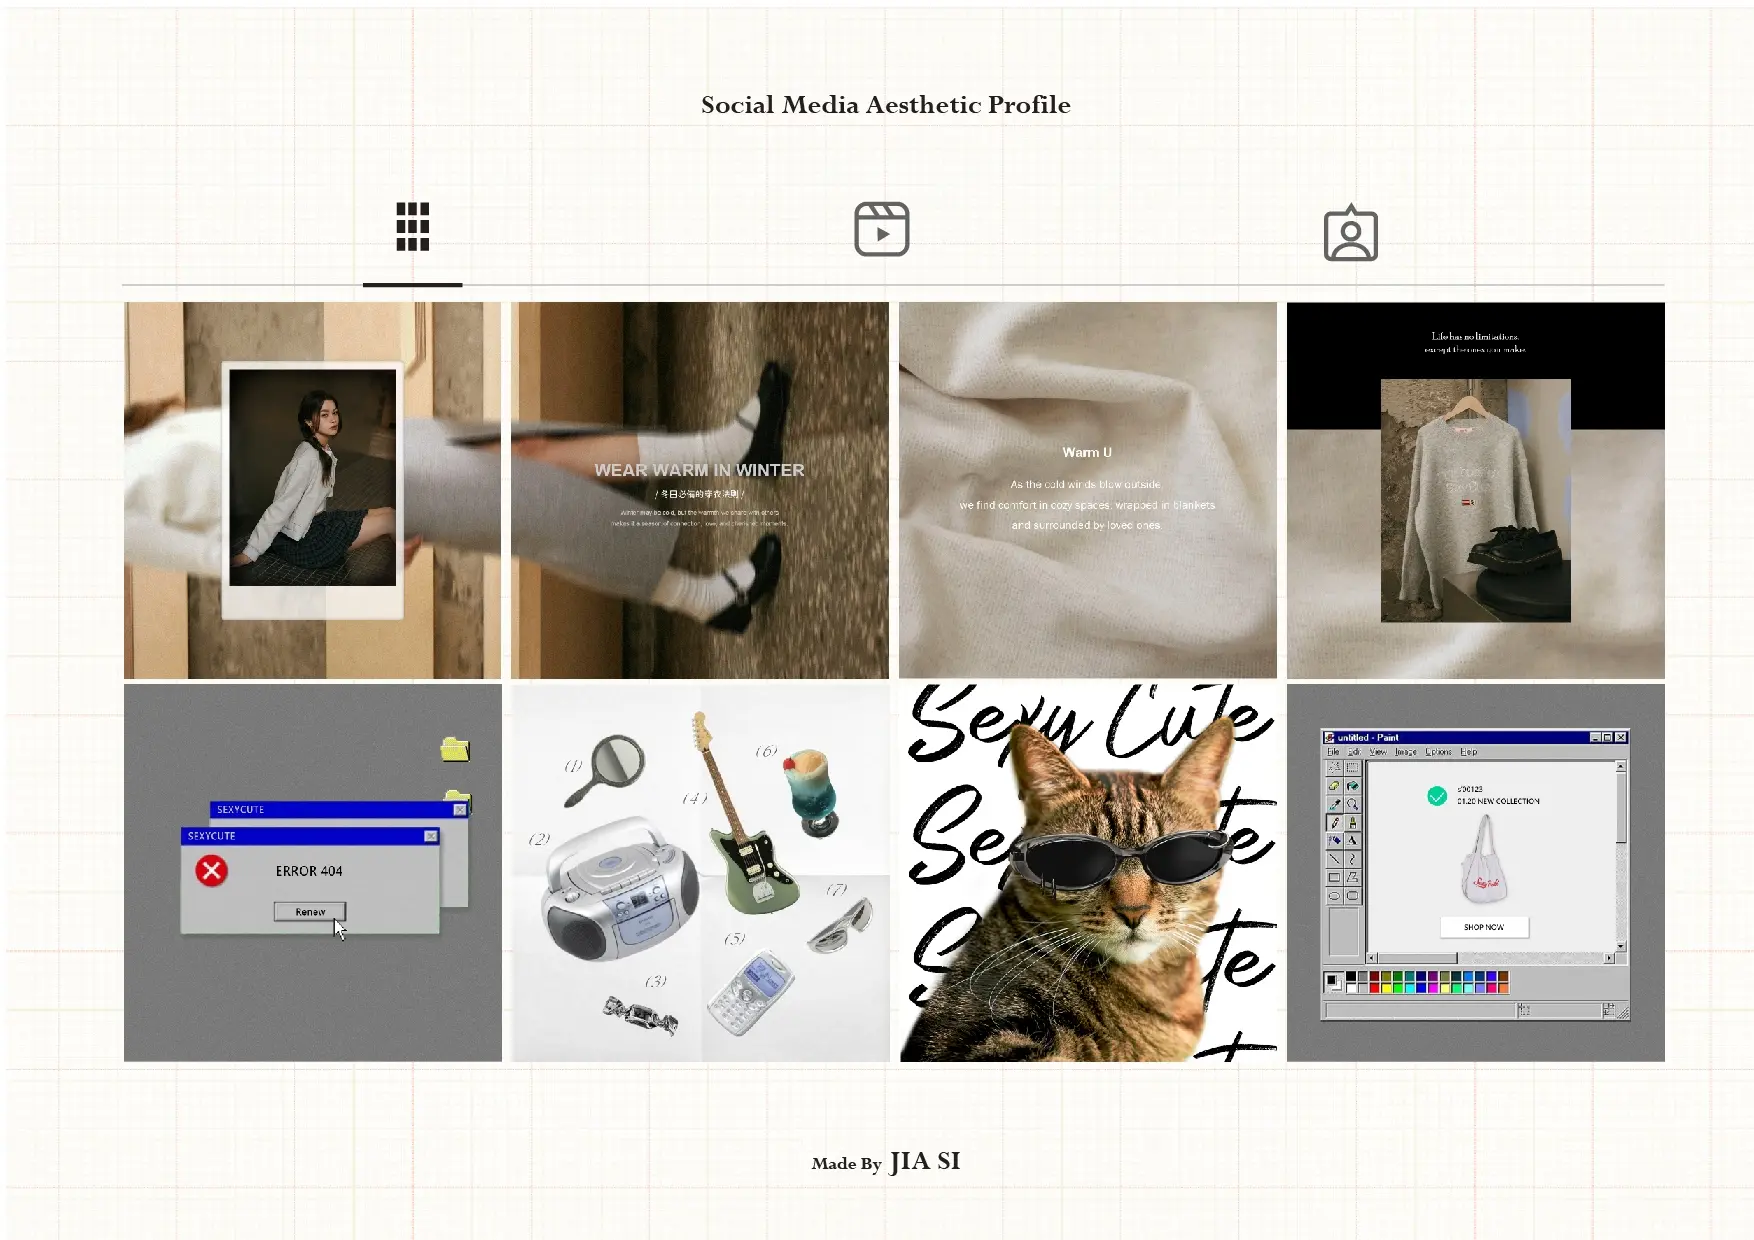Switch to the Reels video tab icon
This screenshot has width=1754, height=1240.
(881, 229)
